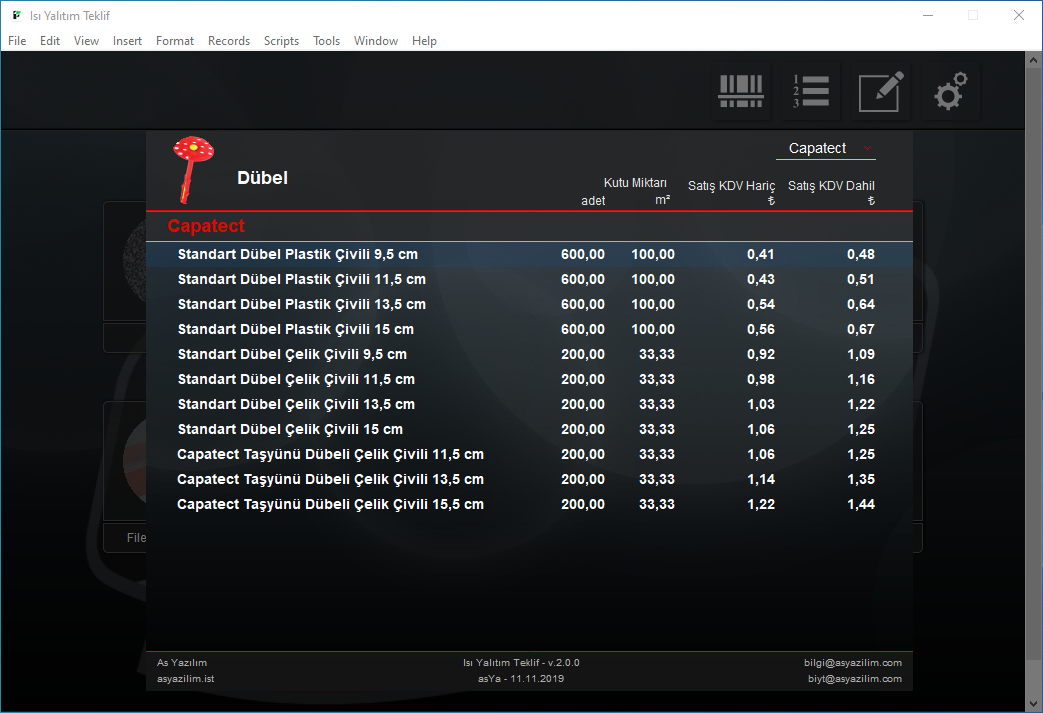The image size is (1043, 713).
Task: Click price 0,92 KDV hariç value
Action: (760, 355)
